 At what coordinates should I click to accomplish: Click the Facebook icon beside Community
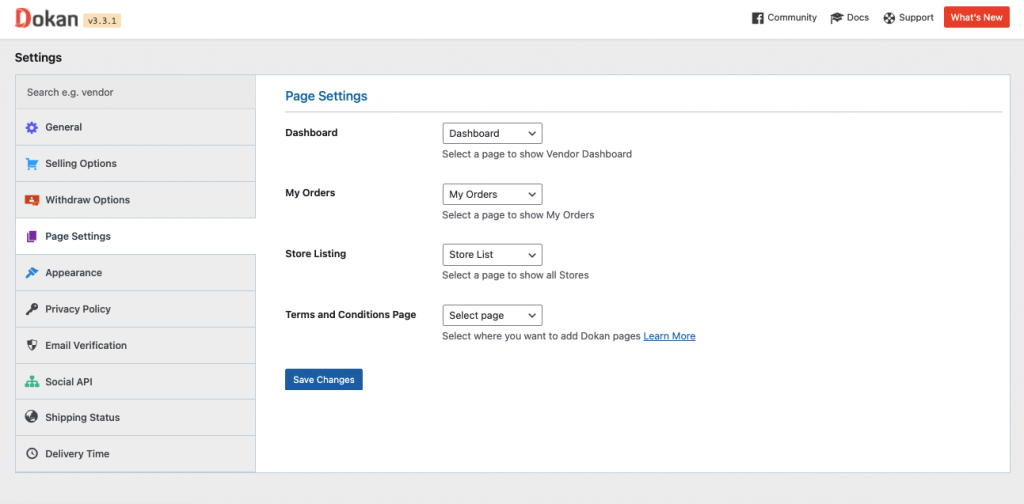(x=758, y=18)
